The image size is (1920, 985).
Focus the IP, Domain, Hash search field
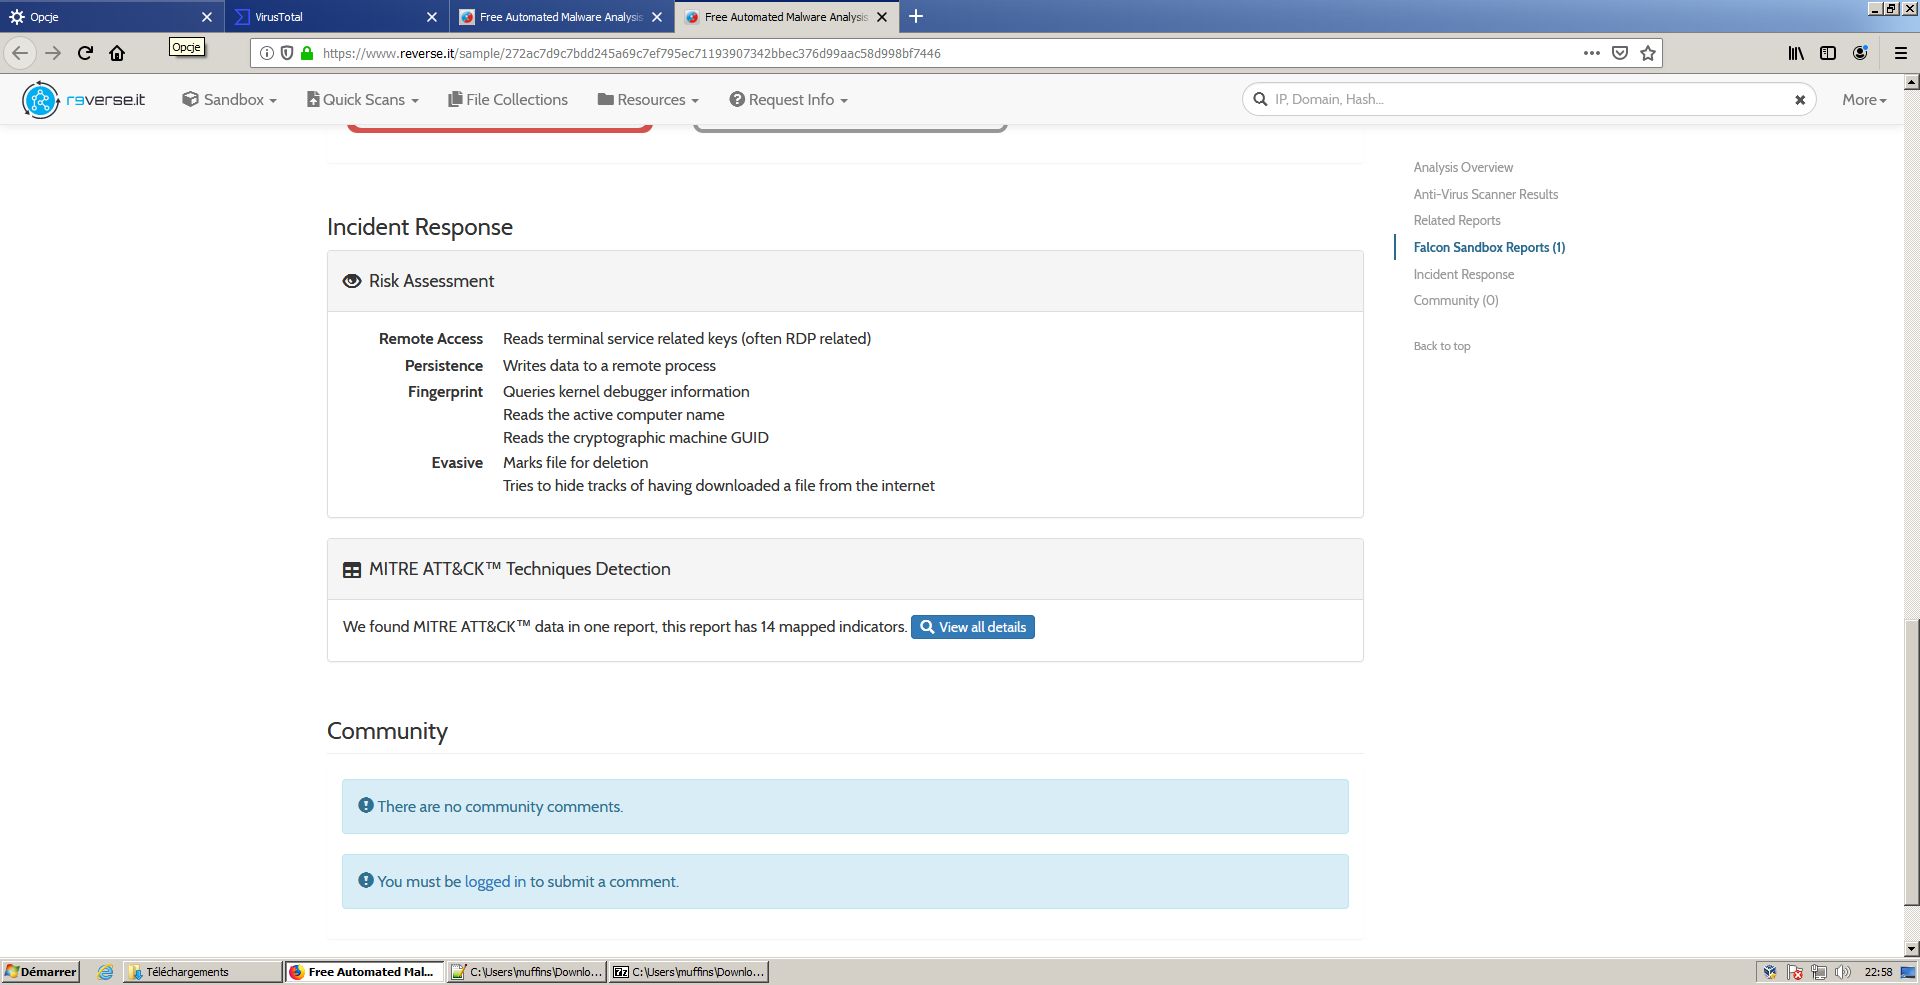tap(1528, 99)
